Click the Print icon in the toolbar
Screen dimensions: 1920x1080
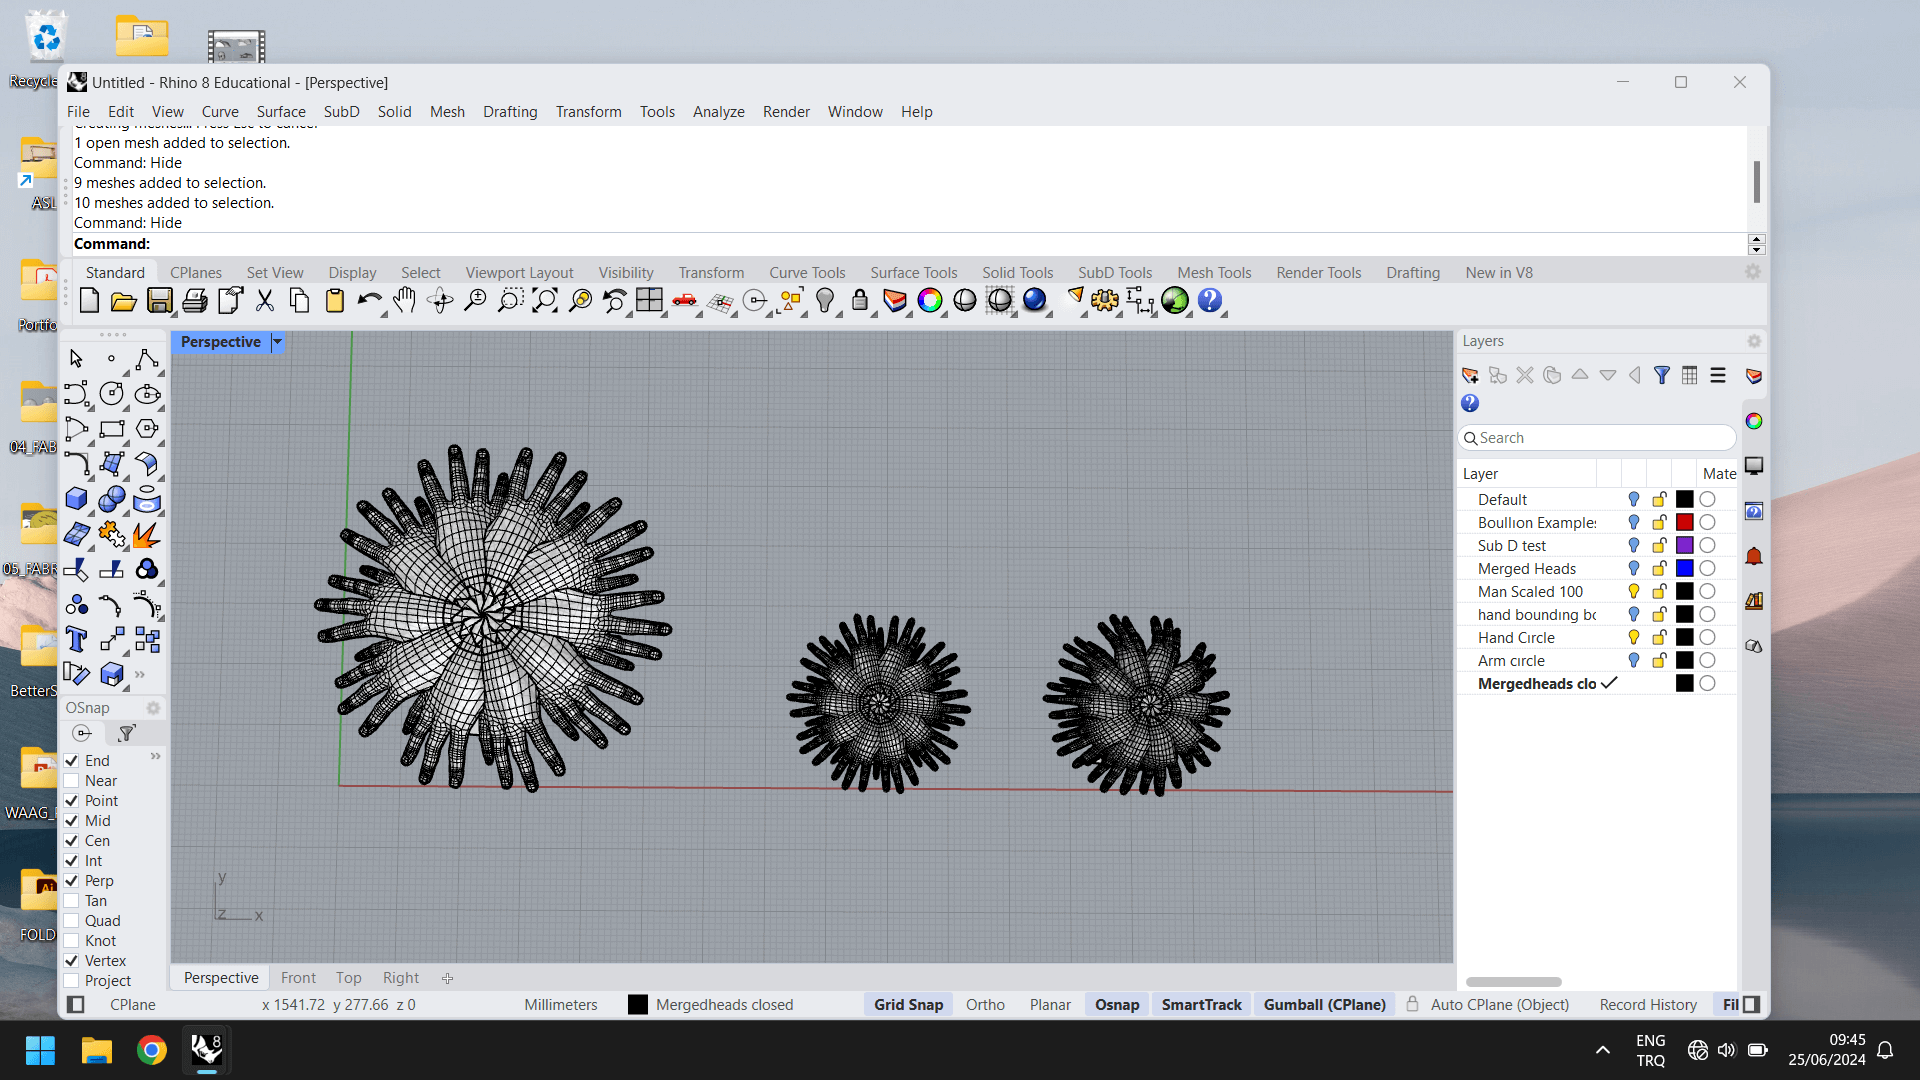195,301
